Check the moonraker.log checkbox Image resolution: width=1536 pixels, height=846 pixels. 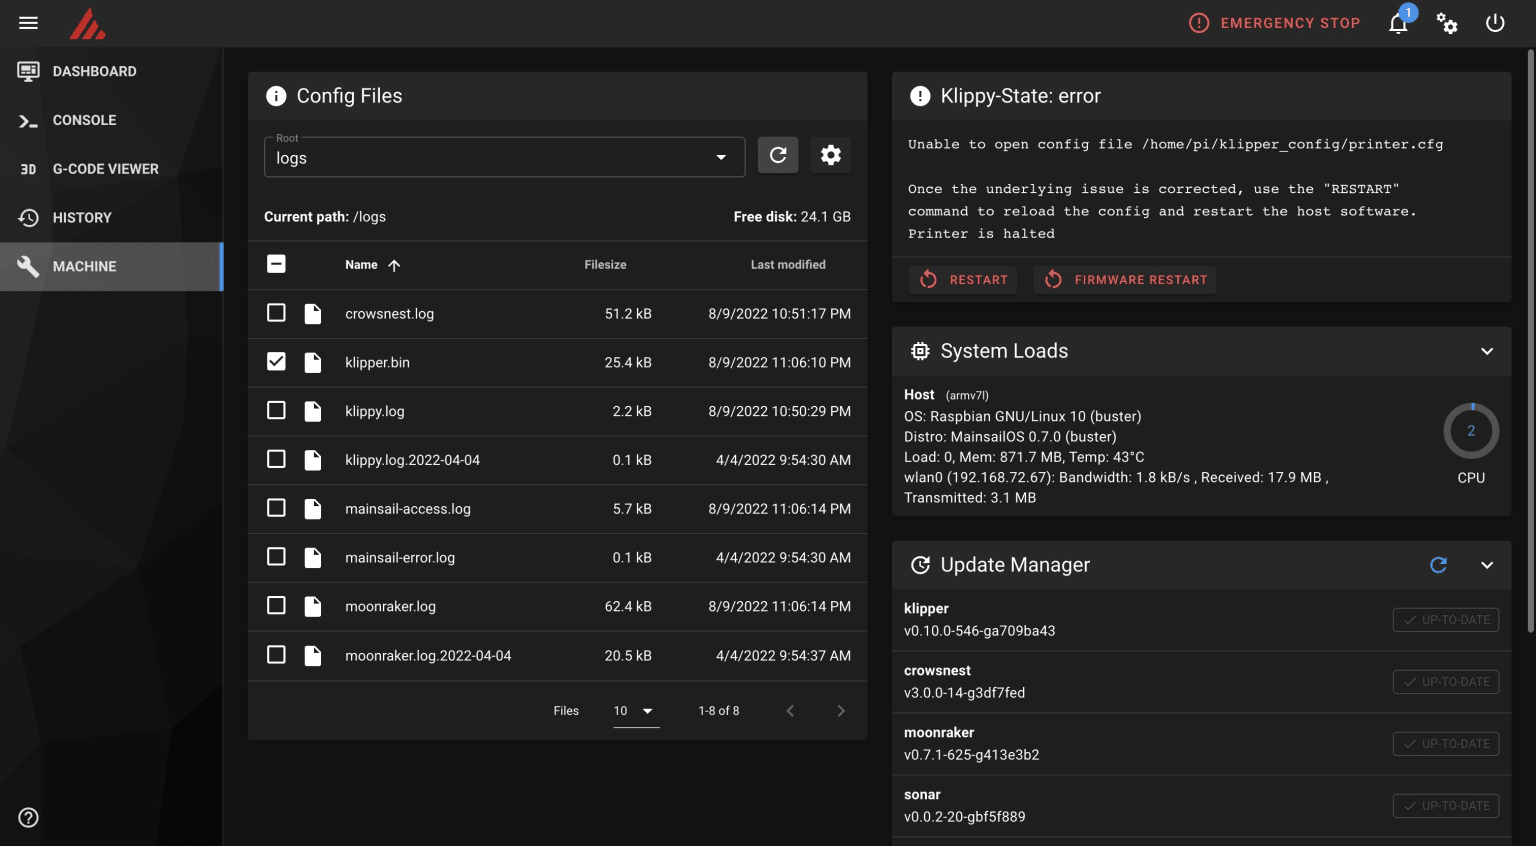(x=277, y=606)
